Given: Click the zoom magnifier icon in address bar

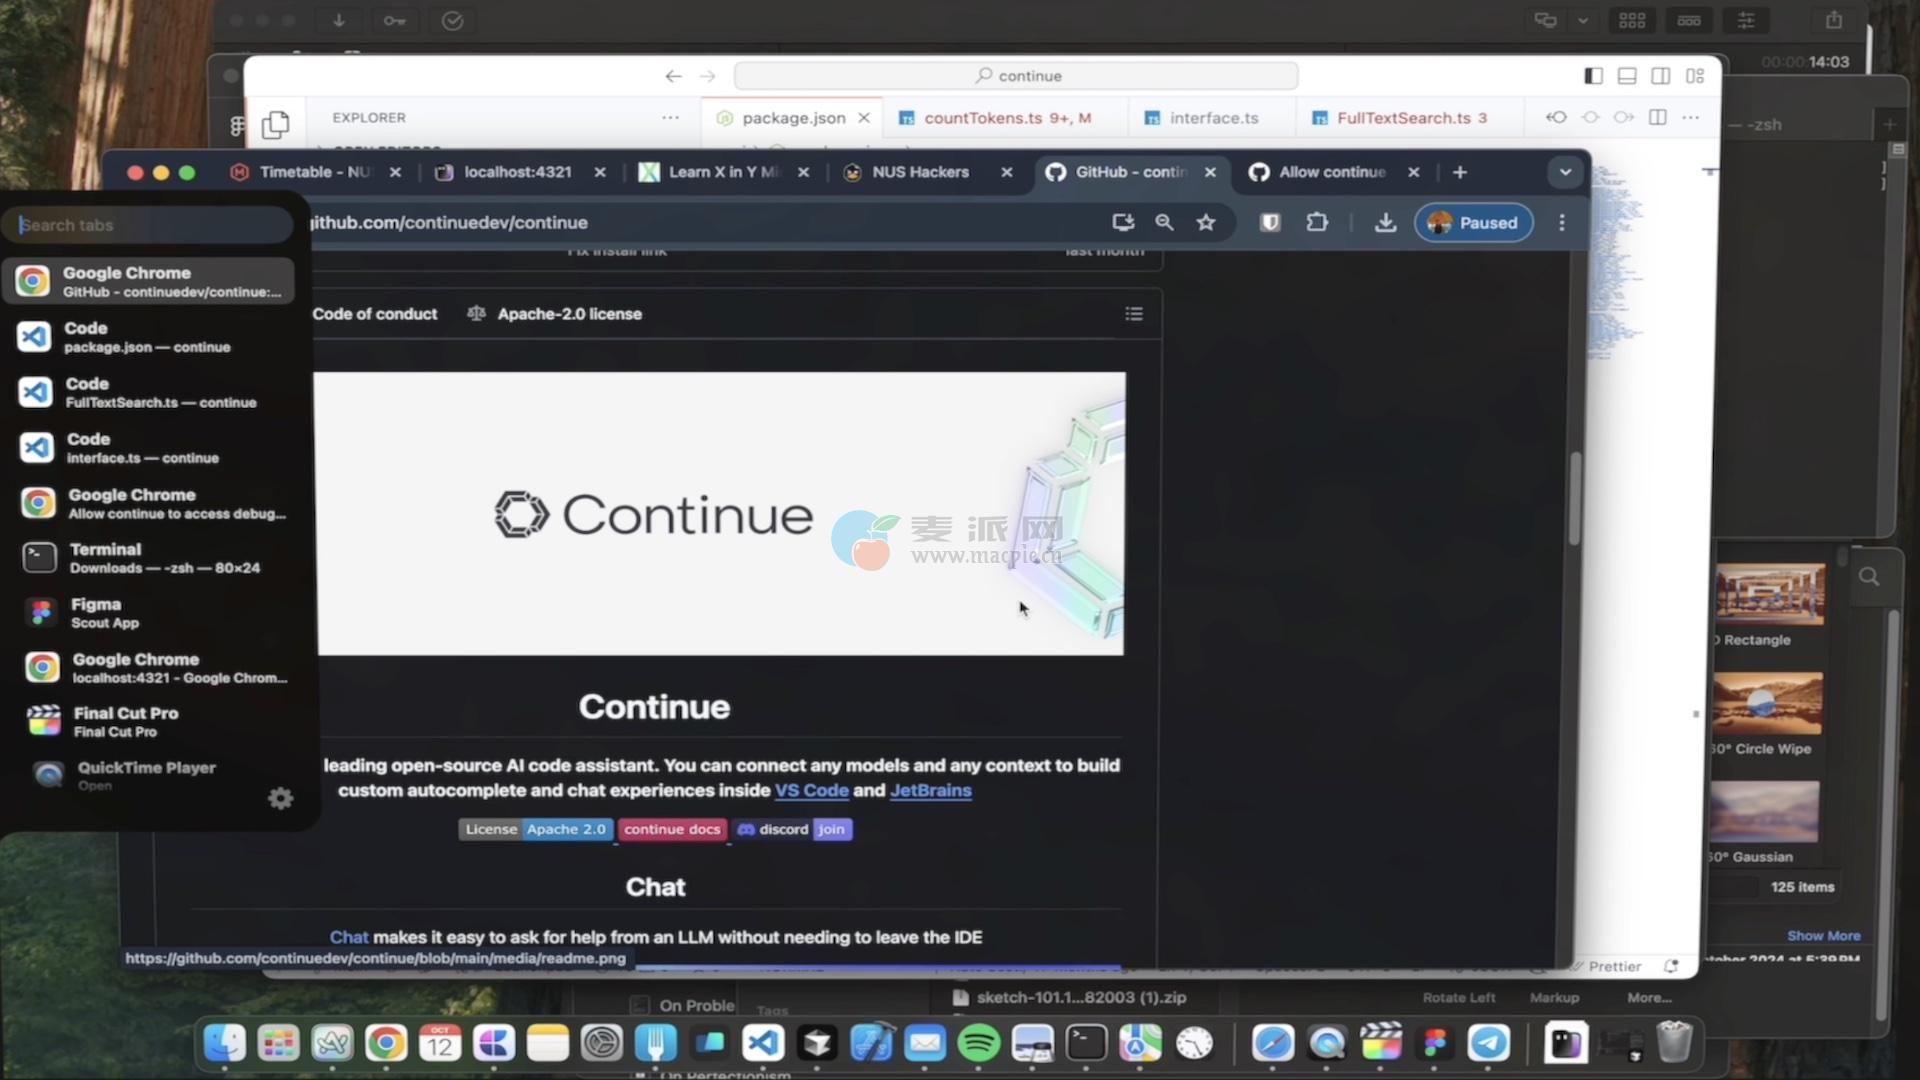Looking at the screenshot, I should [x=1164, y=222].
